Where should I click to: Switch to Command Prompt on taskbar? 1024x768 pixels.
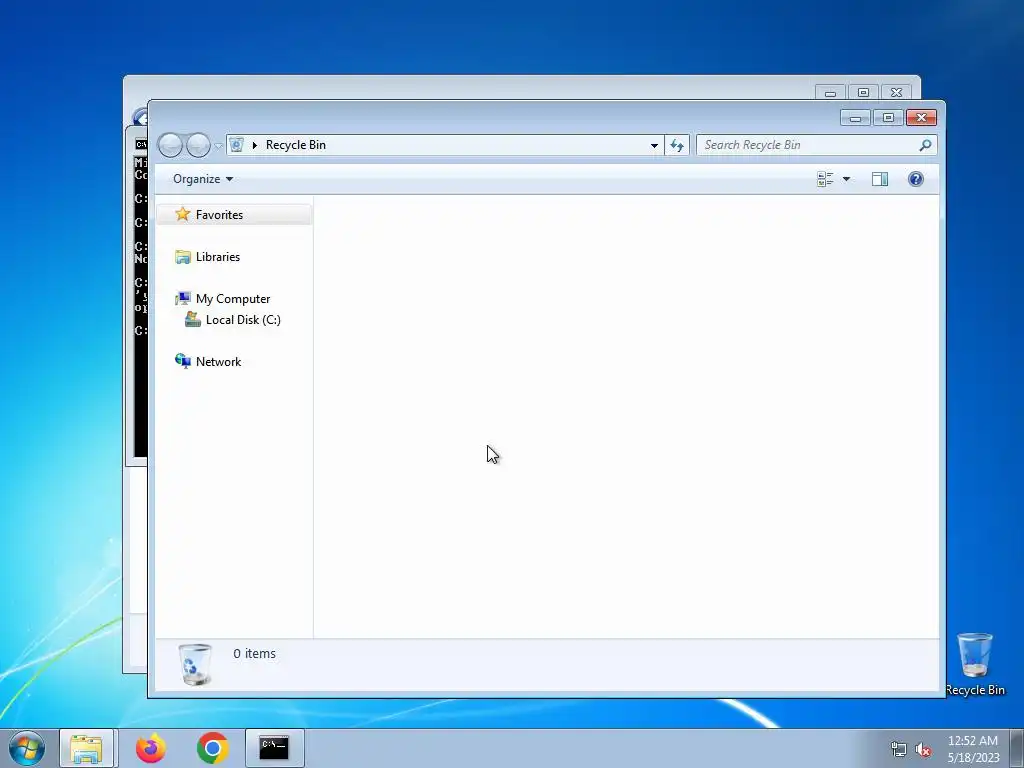point(274,748)
